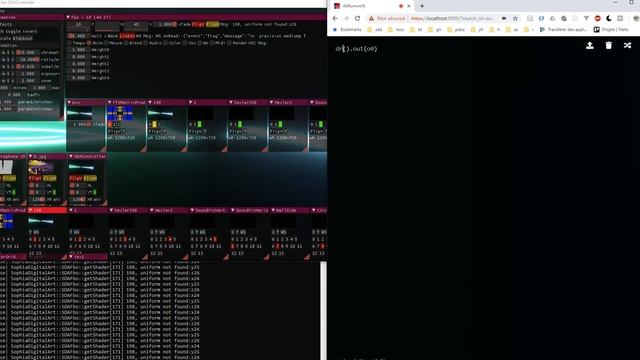This screenshot has width=640, height=360.
Task: Adjust the exposure slider in the left panel
Action: (27, 73)
